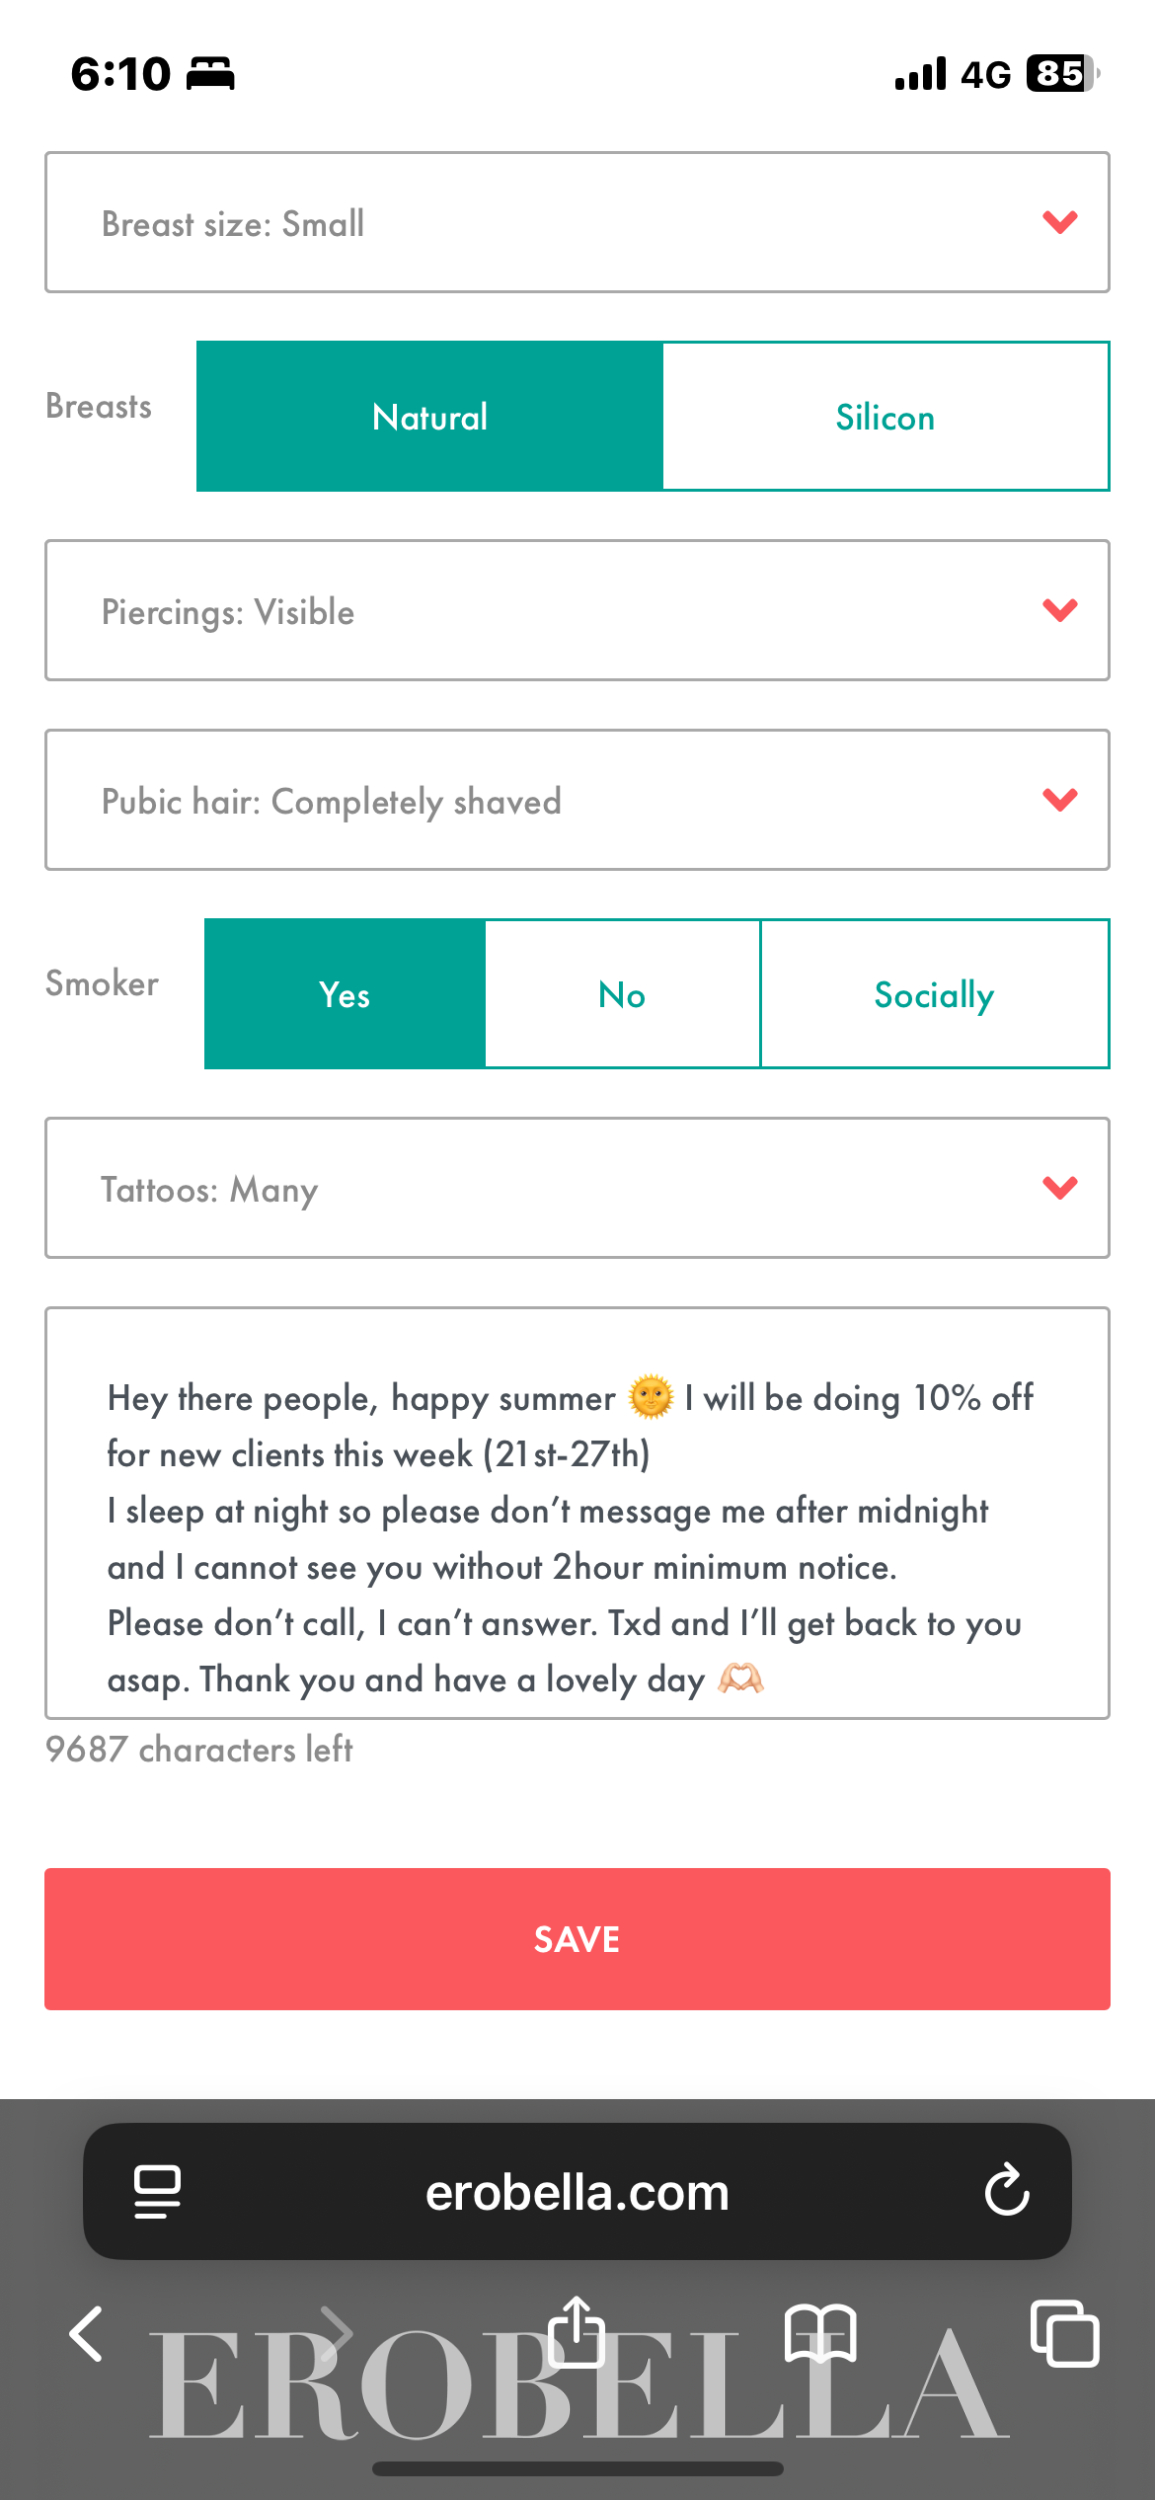Tap the forward navigation arrow
Screen dimensions: 1155x2500
336,2333
